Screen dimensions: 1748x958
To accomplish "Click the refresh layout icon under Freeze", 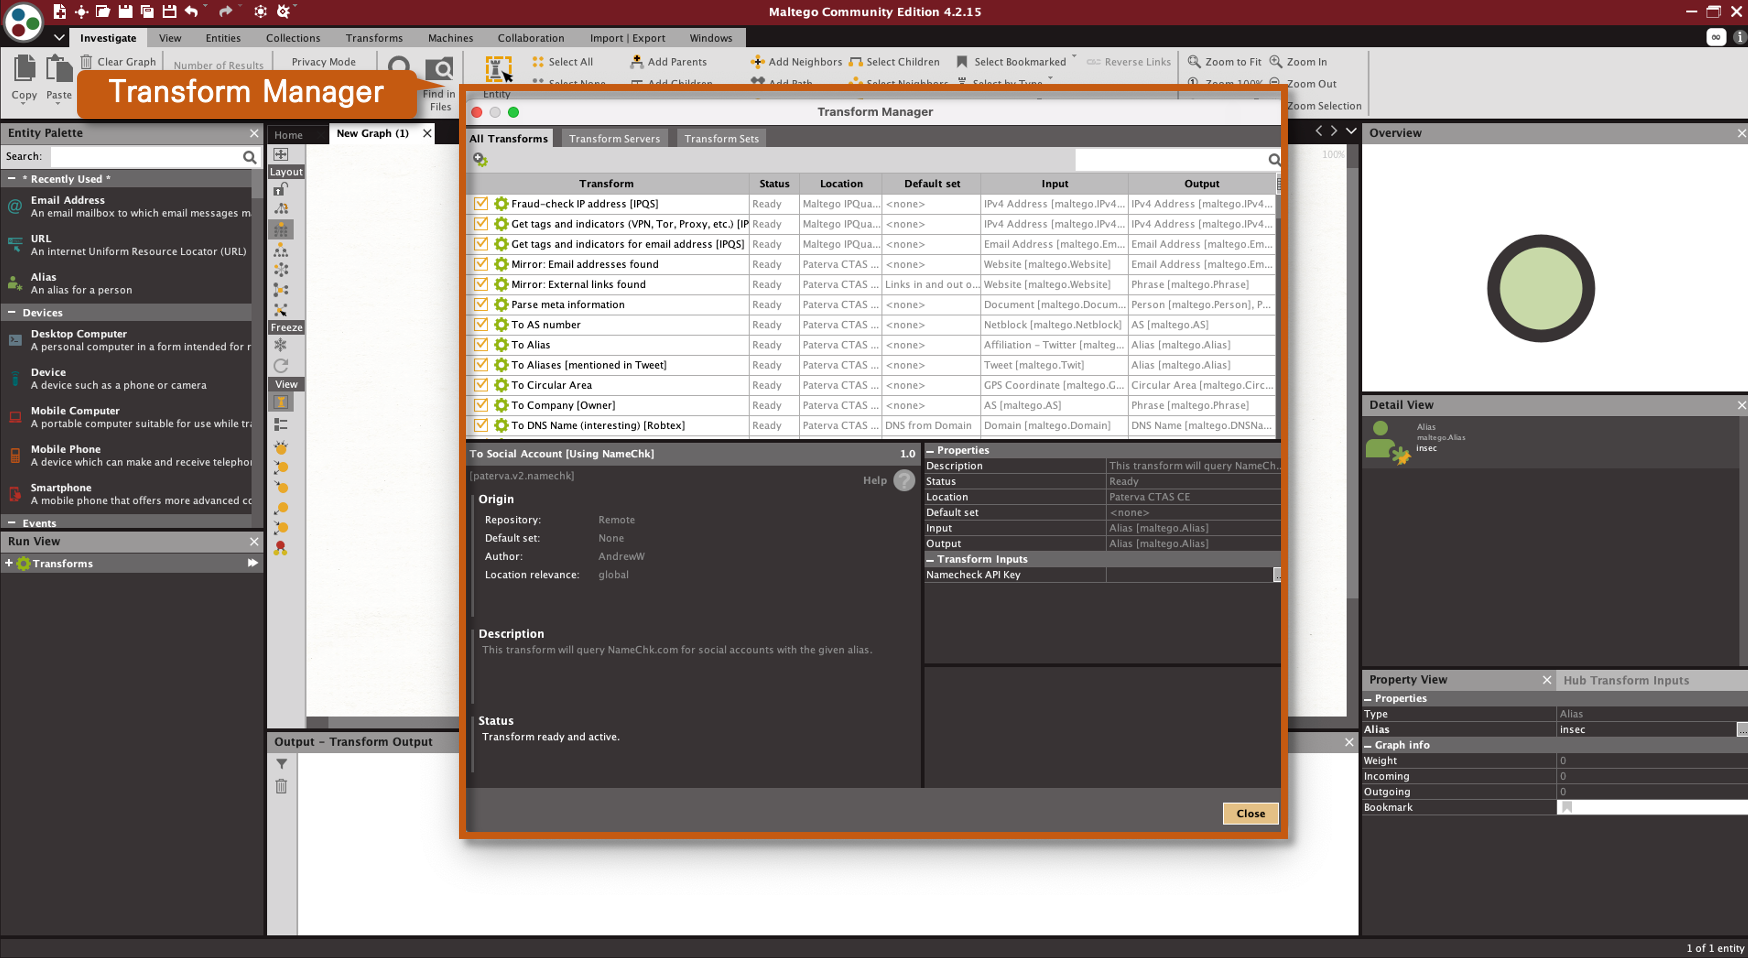I will tap(281, 365).
